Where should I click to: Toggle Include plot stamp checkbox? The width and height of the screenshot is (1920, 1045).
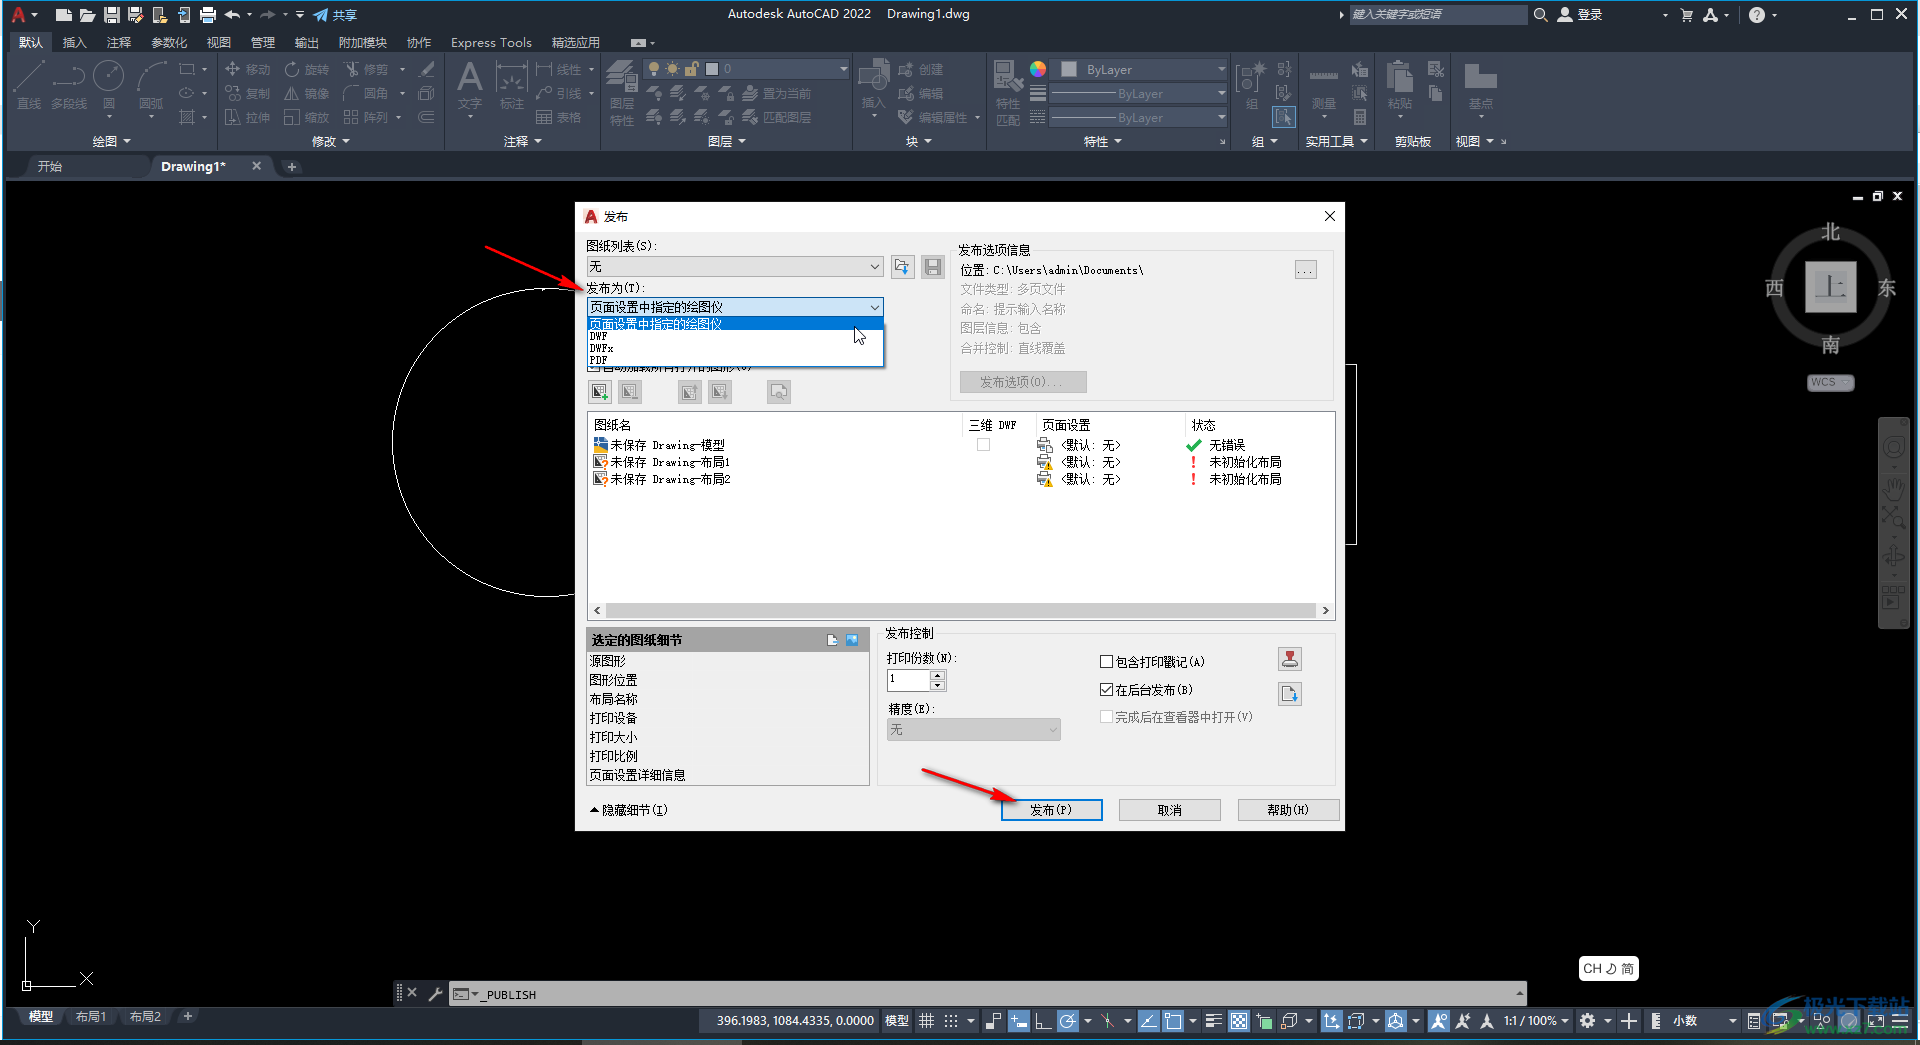point(1106,662)
